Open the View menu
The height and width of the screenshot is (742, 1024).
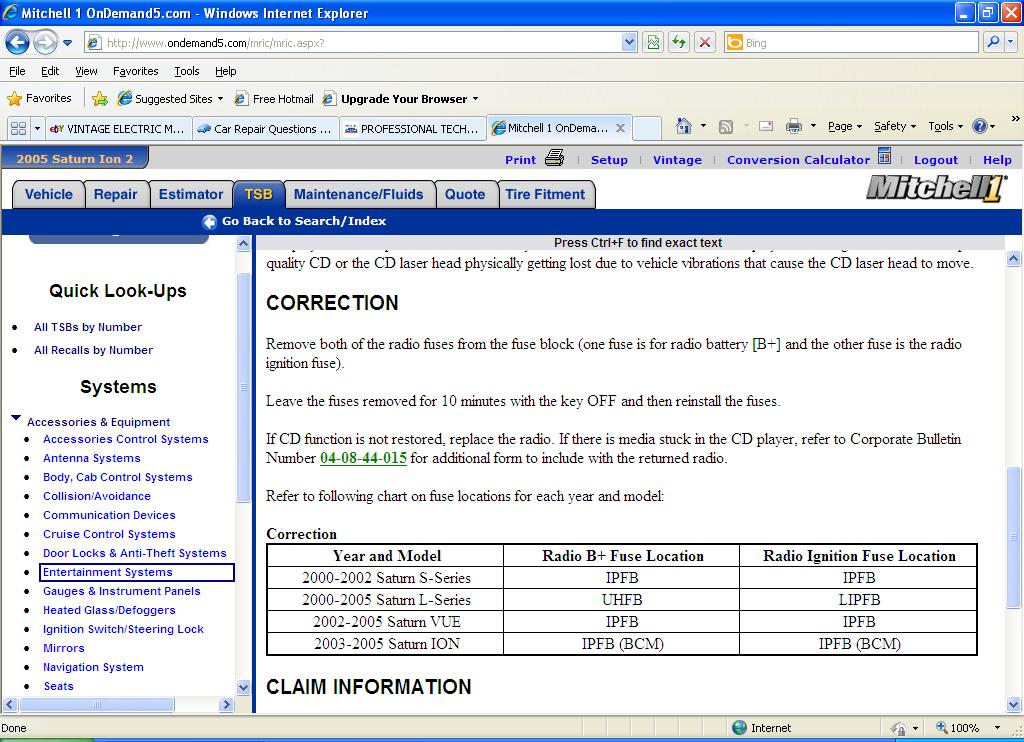point(86,71)
